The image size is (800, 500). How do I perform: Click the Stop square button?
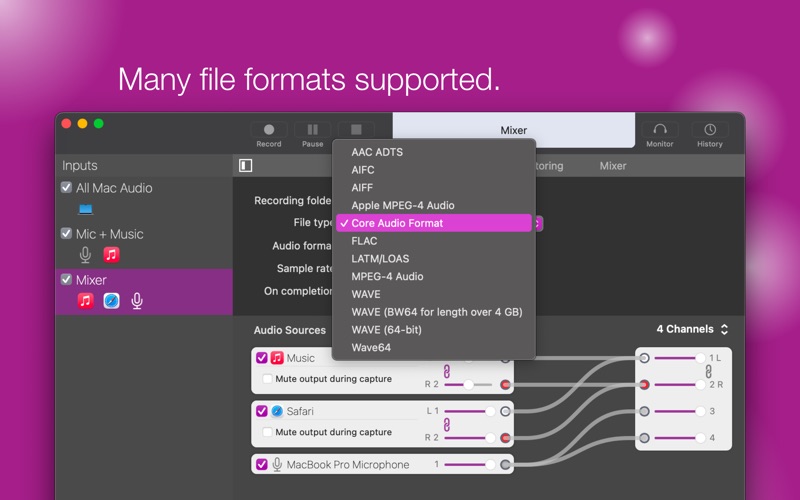(x=356, y=130)
